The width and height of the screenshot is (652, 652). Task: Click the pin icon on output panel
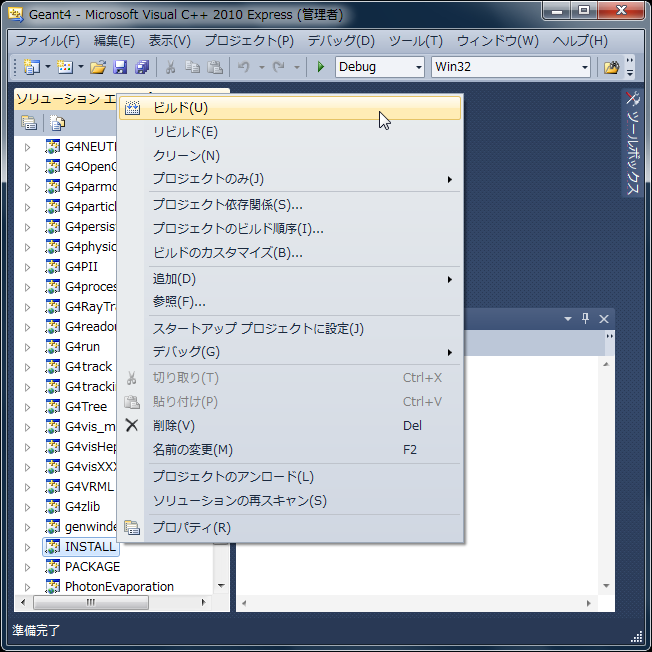585,319
